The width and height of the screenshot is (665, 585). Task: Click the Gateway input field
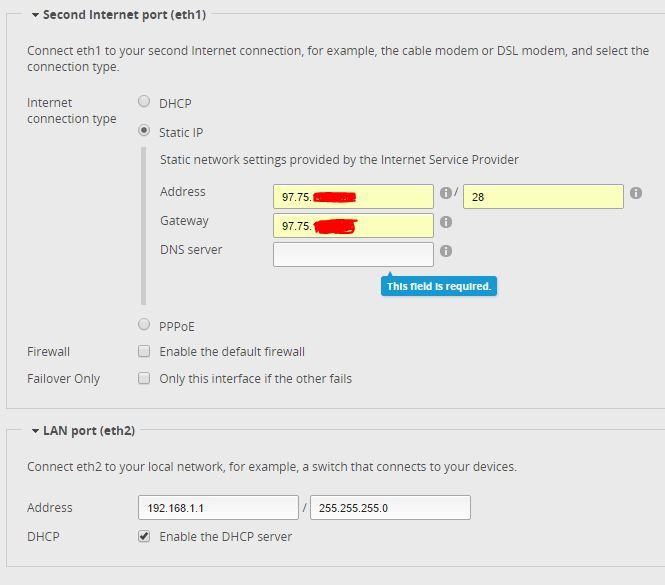[353, 225]
